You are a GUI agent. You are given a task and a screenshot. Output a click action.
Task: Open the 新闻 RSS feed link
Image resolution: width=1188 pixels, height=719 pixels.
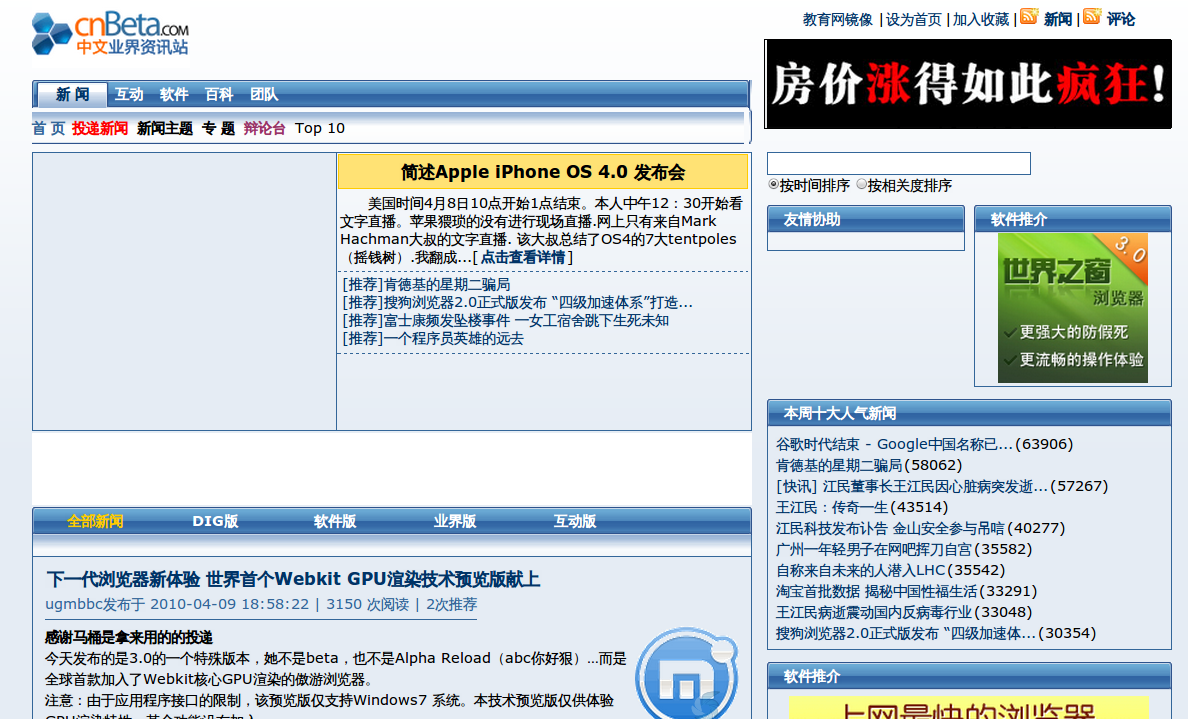pyautogui.click(x=1058, y=20)
